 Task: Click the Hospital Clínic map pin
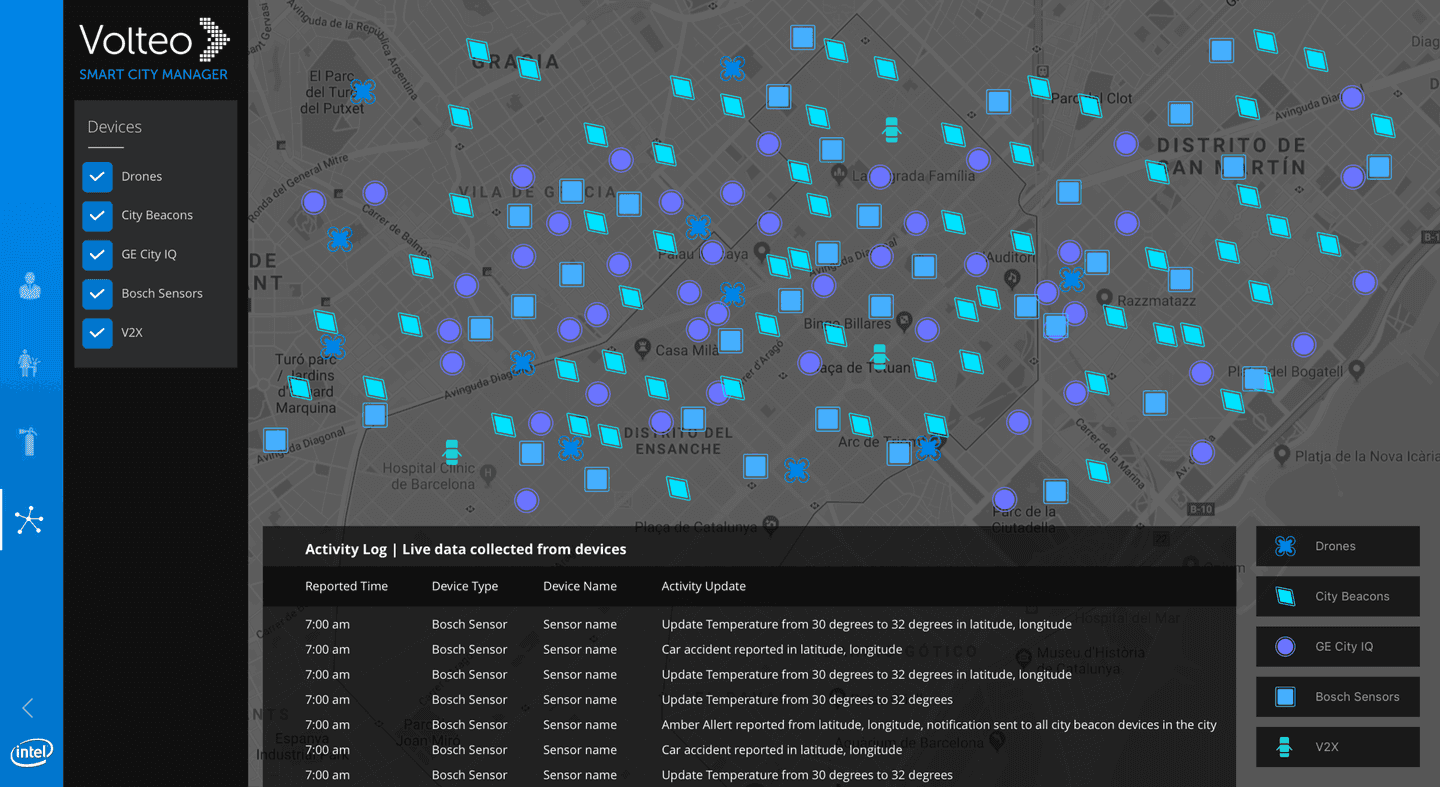(487, 473)
